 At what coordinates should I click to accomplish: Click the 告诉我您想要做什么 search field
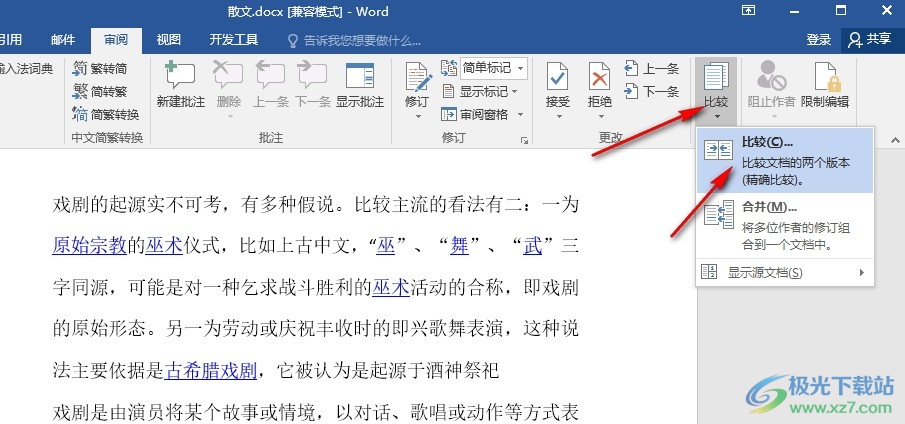[x=362, y=40]
